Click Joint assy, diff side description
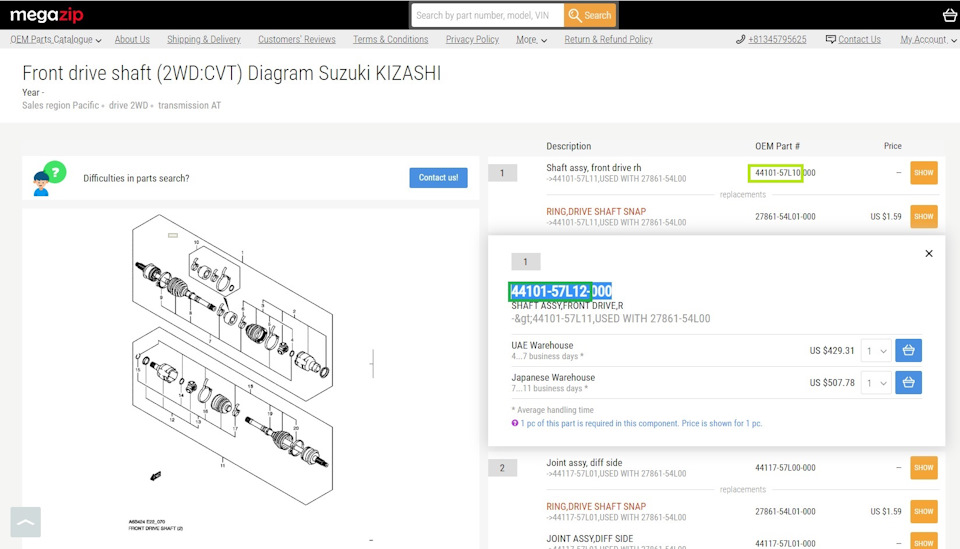The width and height of the screenshot is (960, 549). click(x=584, y=463)
